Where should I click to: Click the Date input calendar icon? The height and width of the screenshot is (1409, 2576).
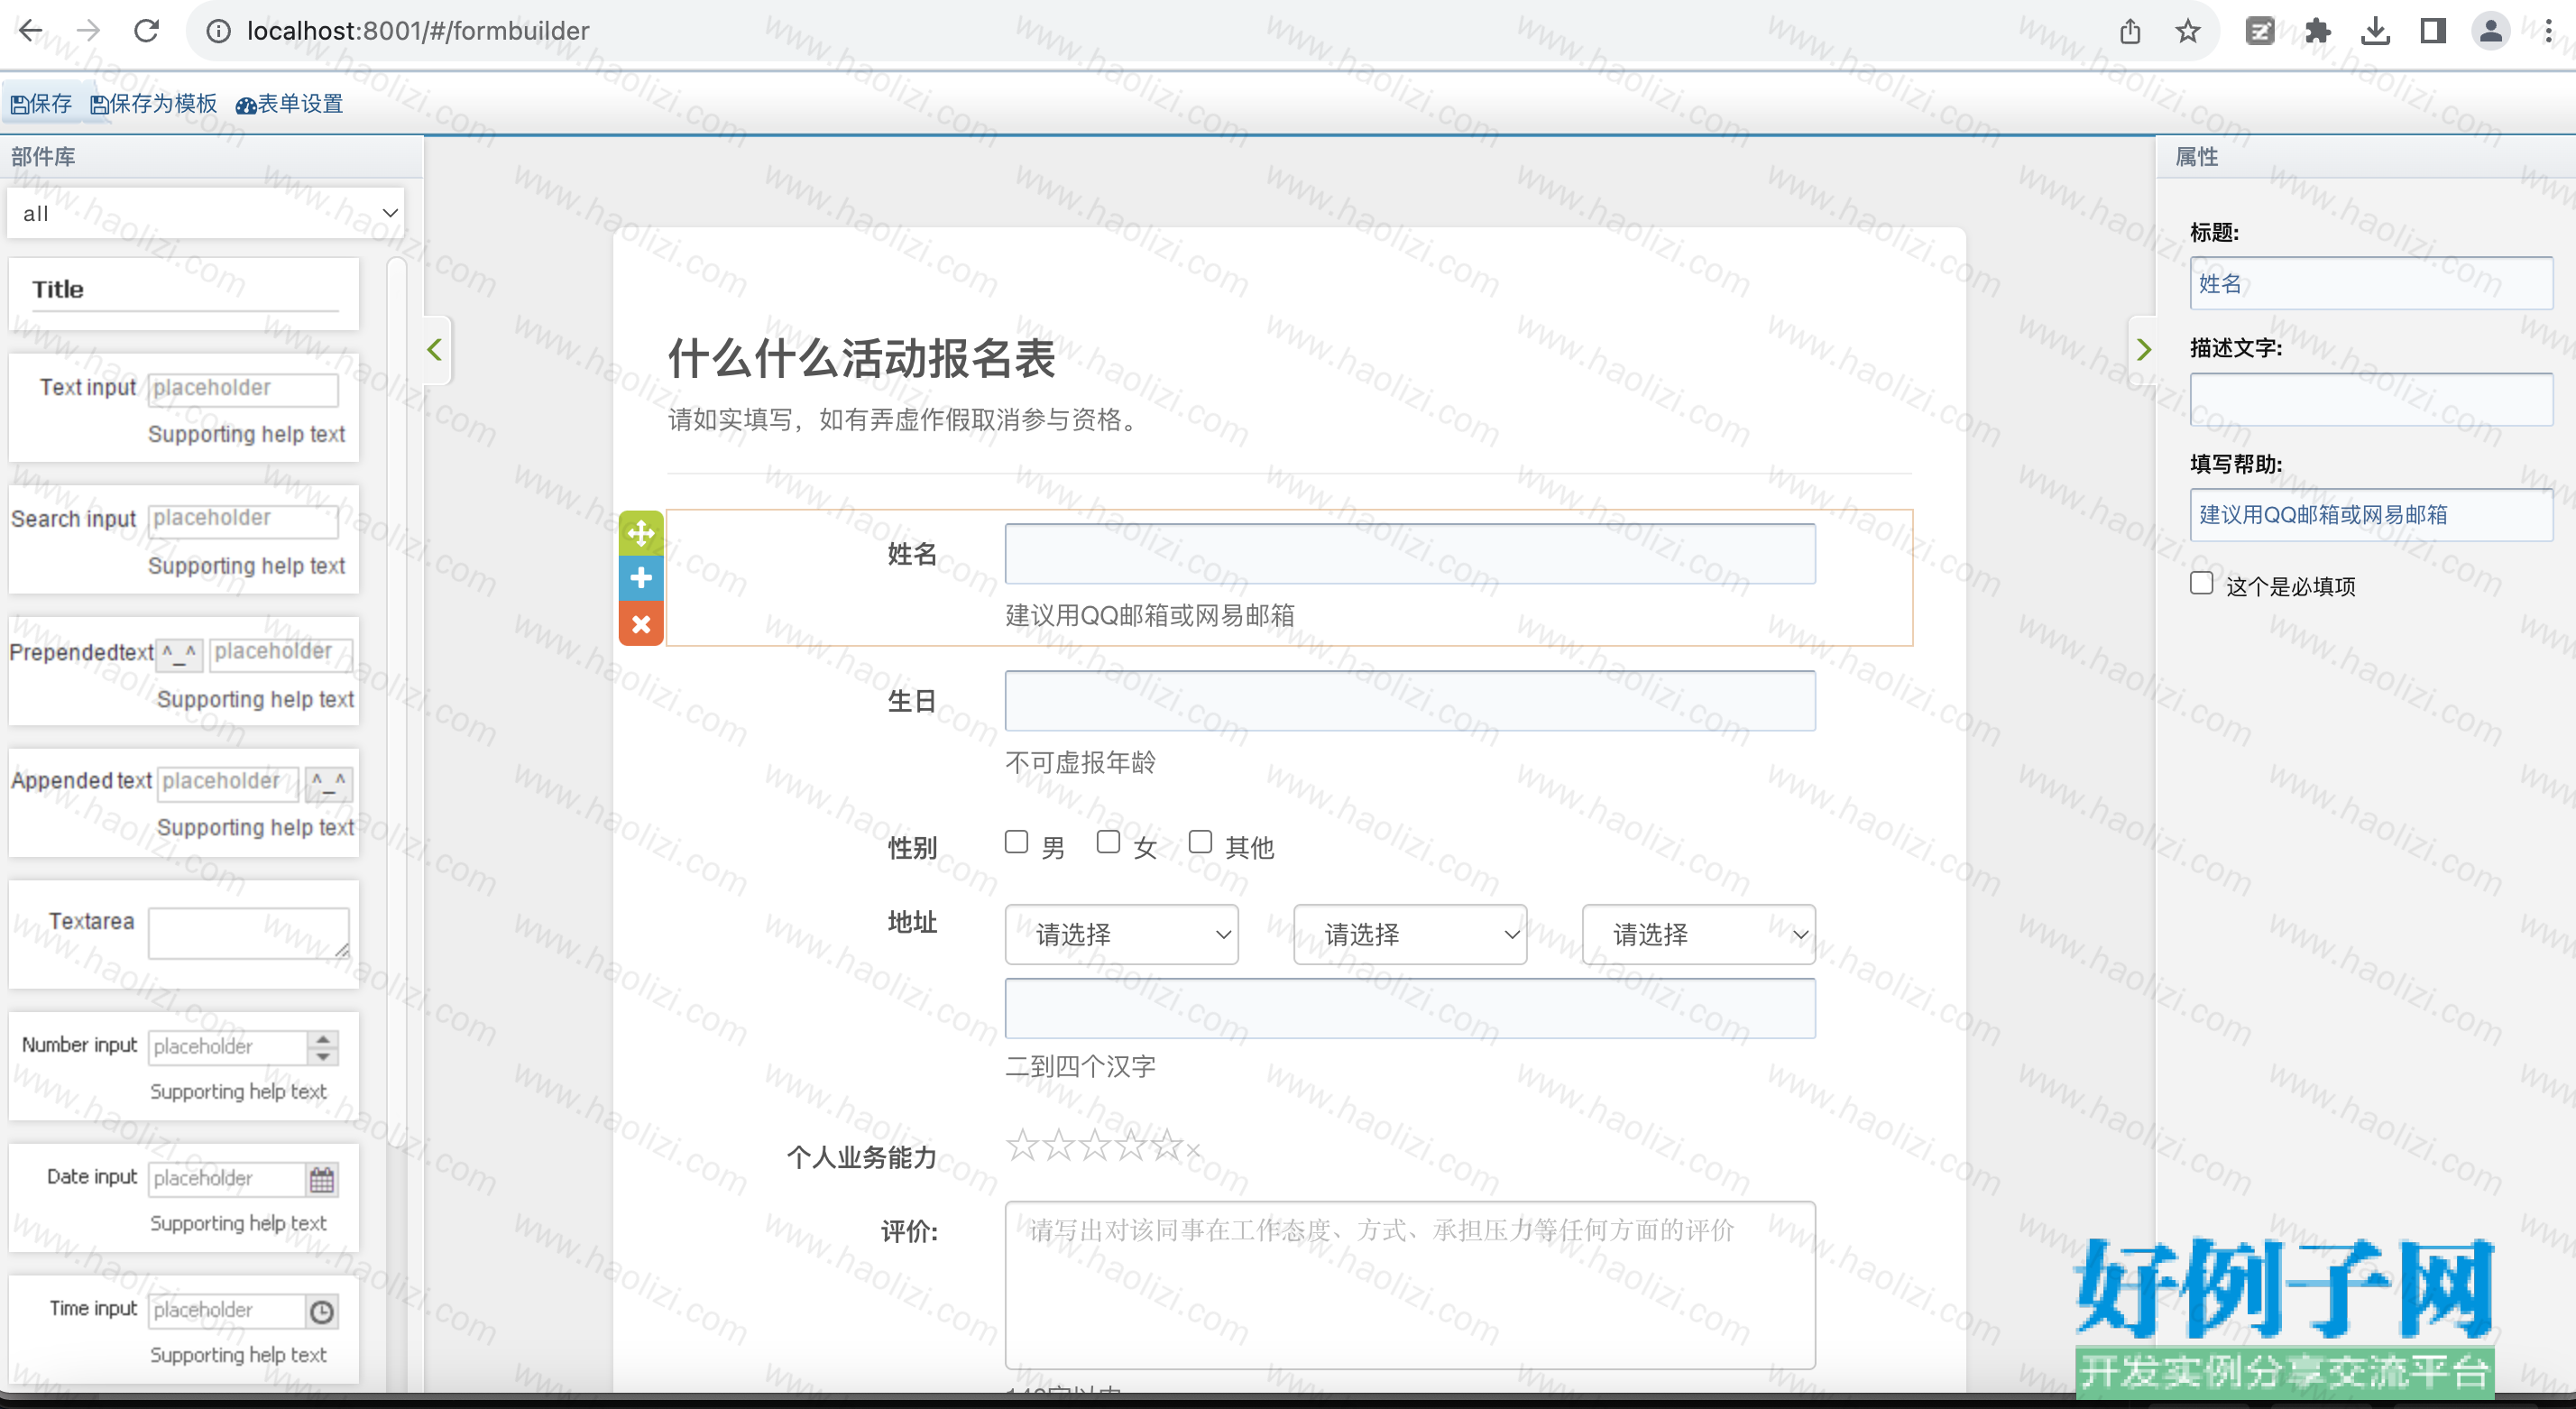[322, 1180]
